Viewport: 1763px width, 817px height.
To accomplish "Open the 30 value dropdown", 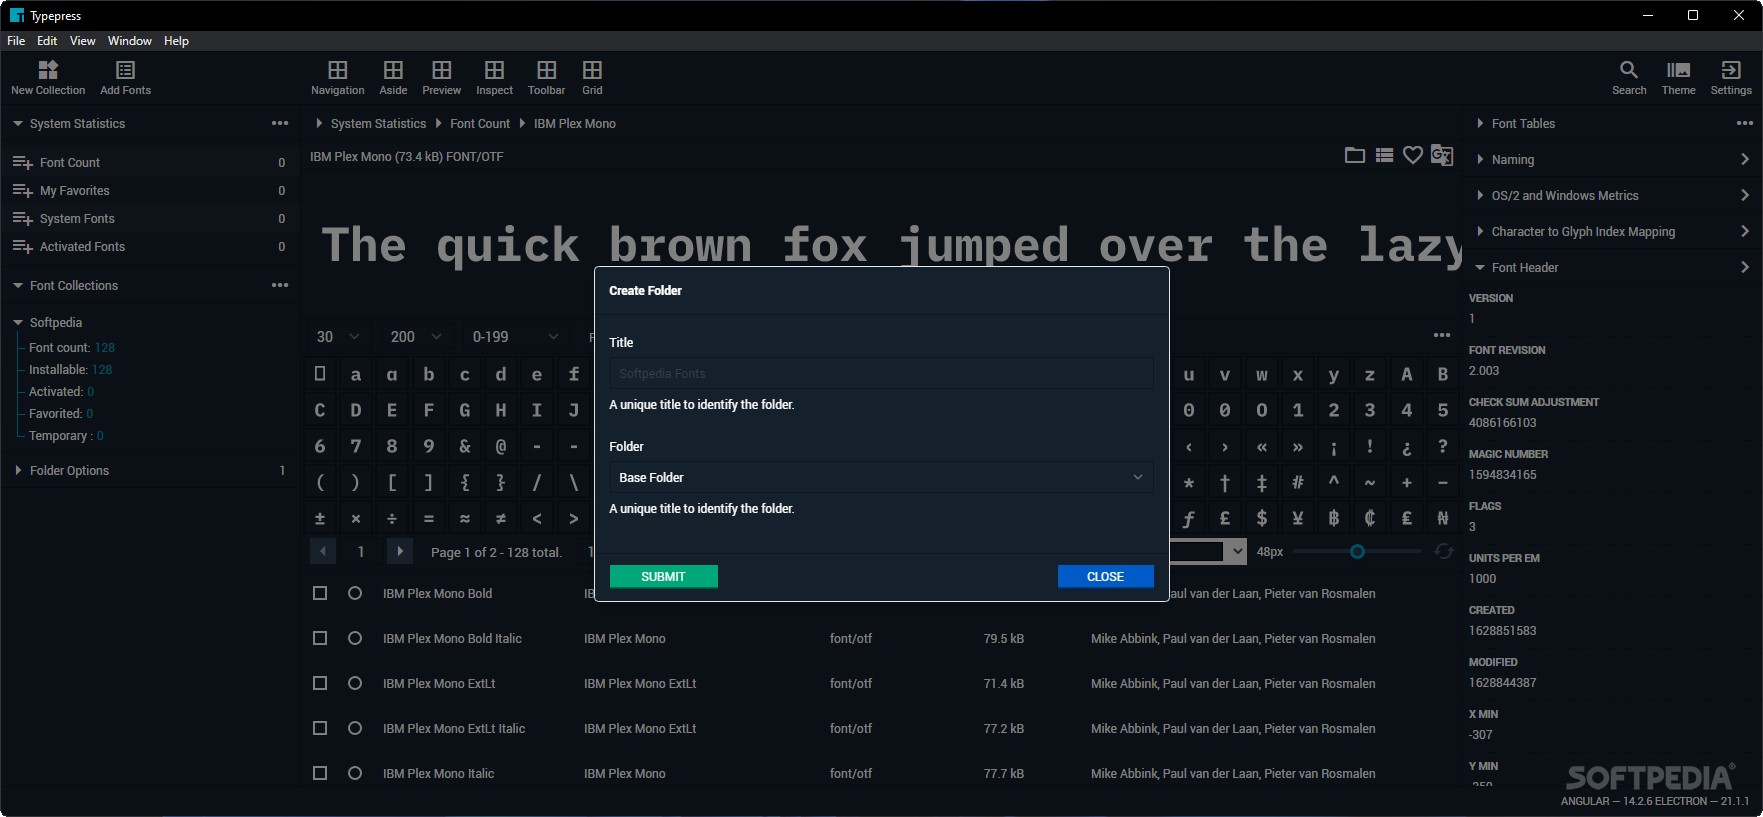I will (x=337, y=337).
